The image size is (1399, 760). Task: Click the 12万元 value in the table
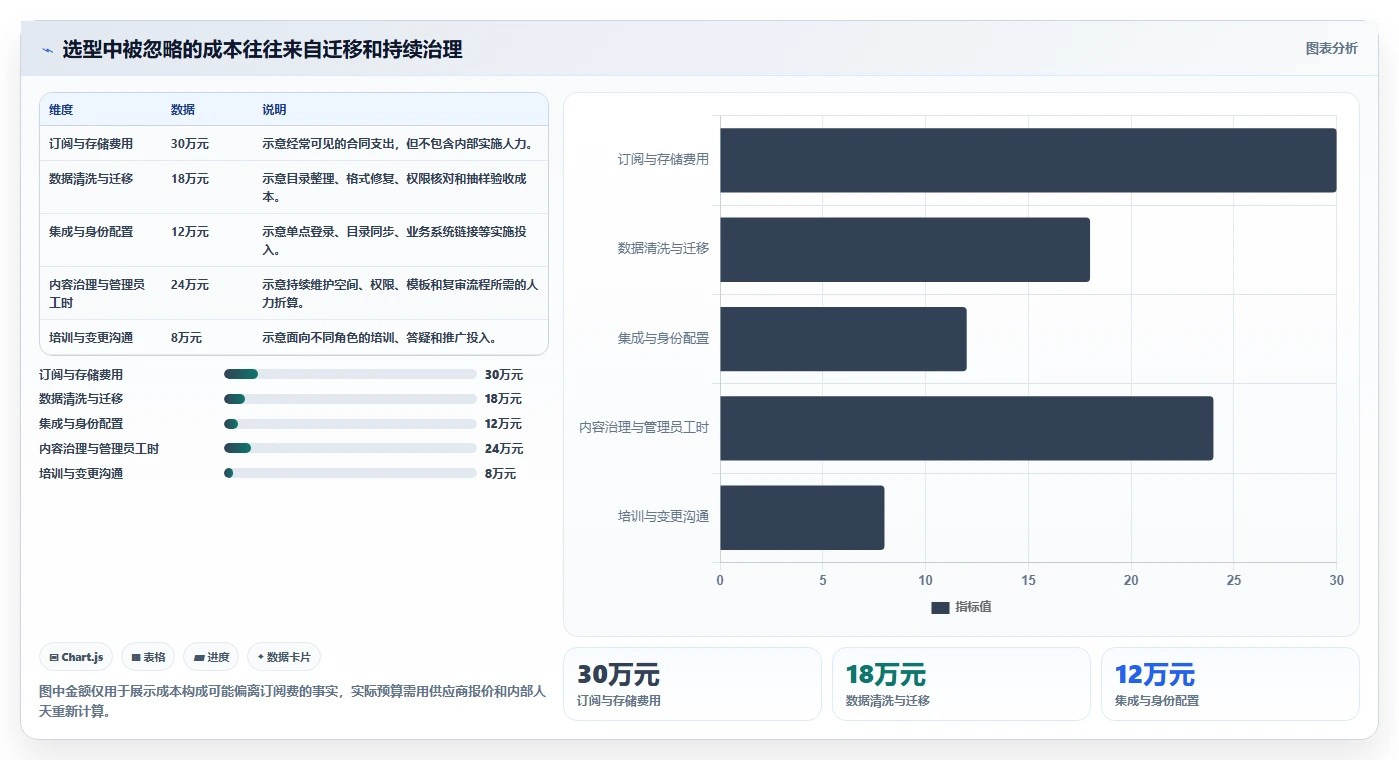[190, 232]
